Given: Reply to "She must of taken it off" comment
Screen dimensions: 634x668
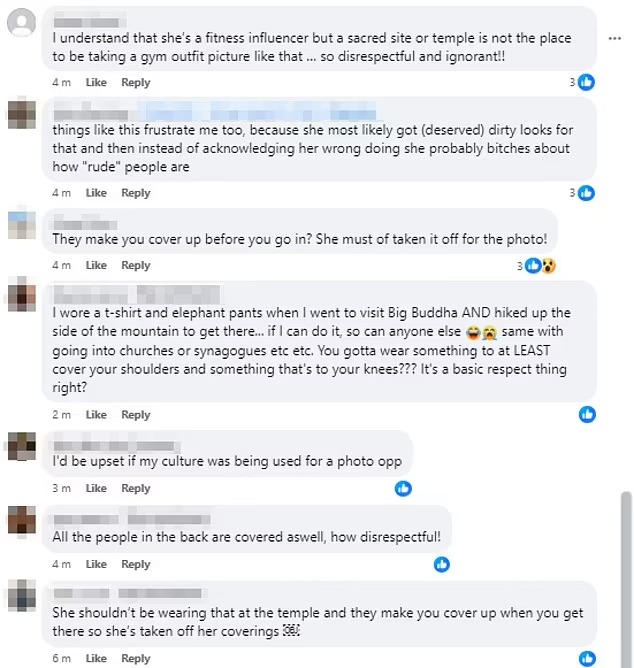Looking at the screenshot, I should [x=136, y=265].
